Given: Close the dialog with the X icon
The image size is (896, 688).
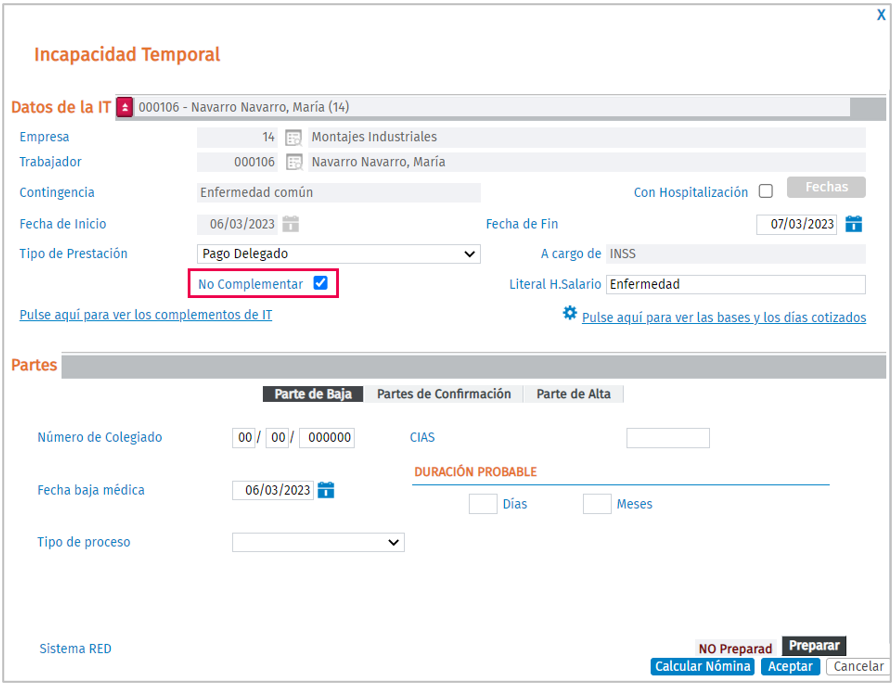Looking at the screenshot, I should (x=881, y=16).
